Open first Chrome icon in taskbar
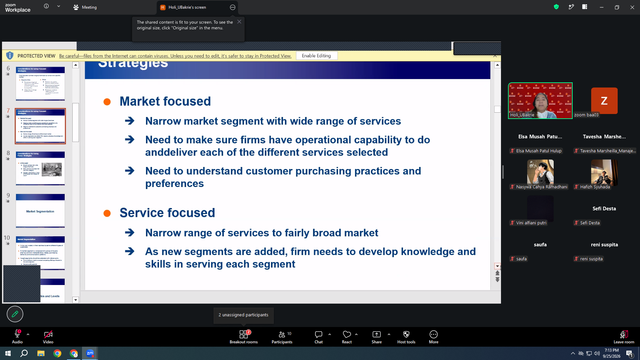Image resolution: width=640 pixels, height=360 pixels. (x=57, y=353)
